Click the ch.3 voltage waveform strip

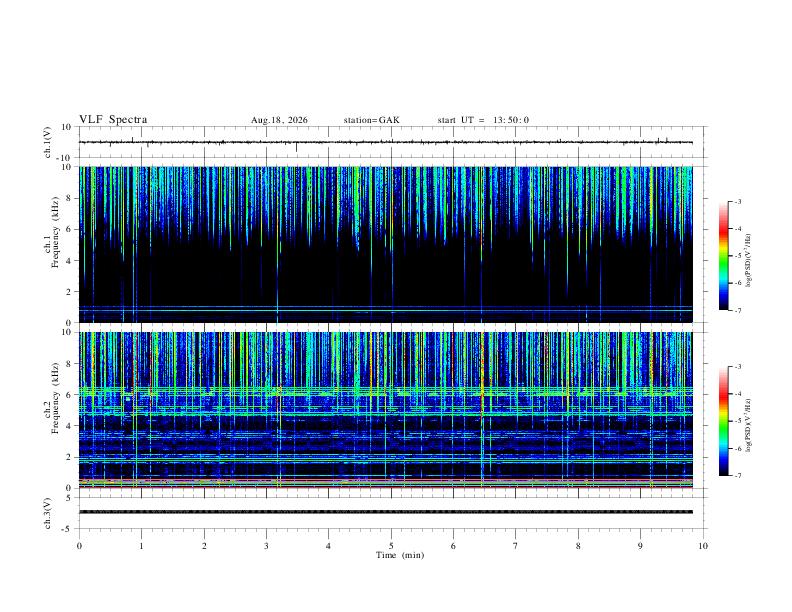(385, 512)
